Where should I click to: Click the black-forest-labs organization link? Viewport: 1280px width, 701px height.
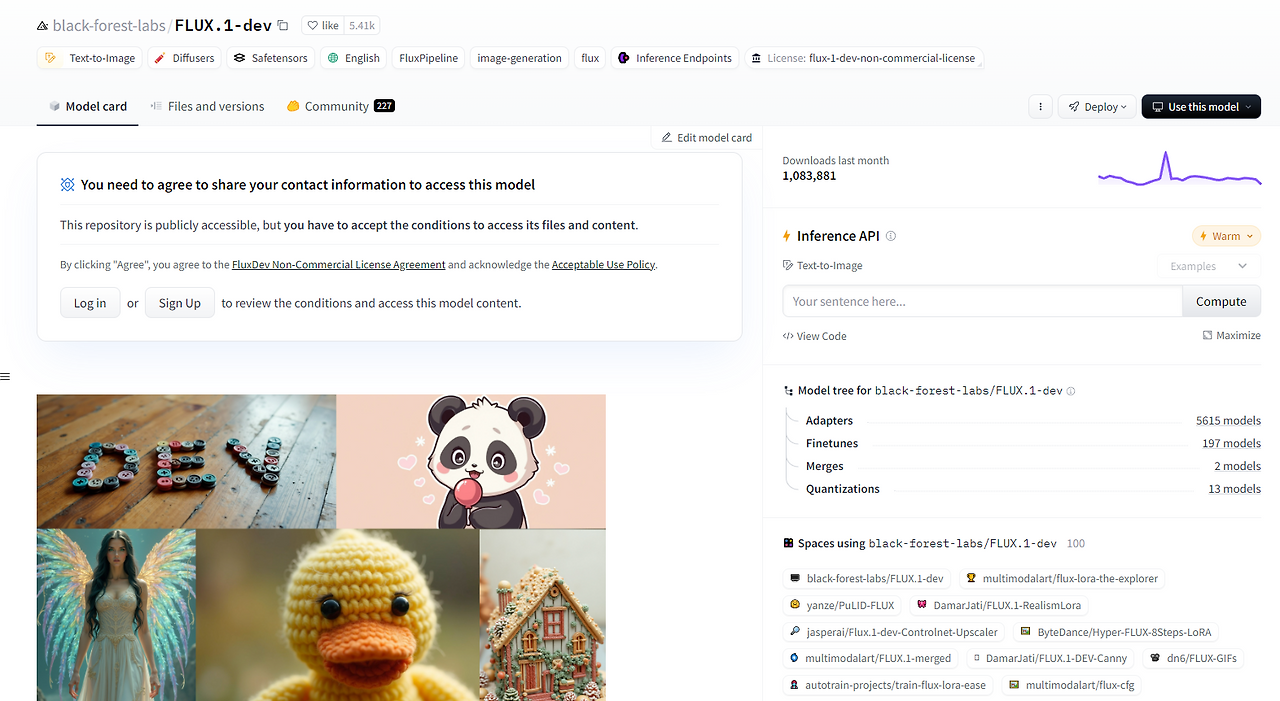tap(109, 25)
